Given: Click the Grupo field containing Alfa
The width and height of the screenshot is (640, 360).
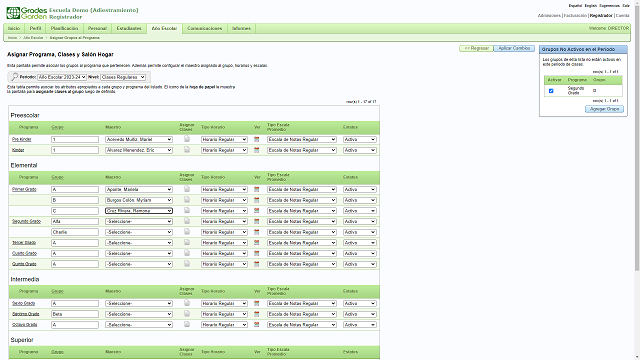Looking at the screenshot, I should click(75, 221).
